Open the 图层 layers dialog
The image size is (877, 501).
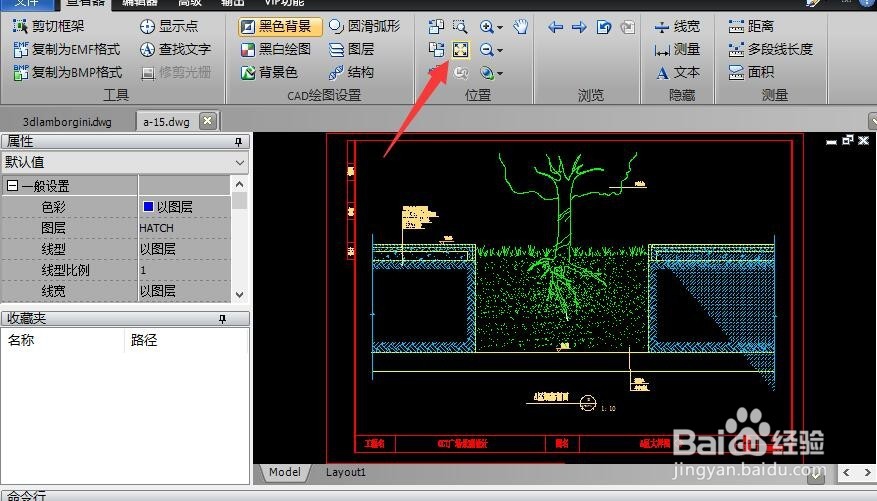(351, 49)
